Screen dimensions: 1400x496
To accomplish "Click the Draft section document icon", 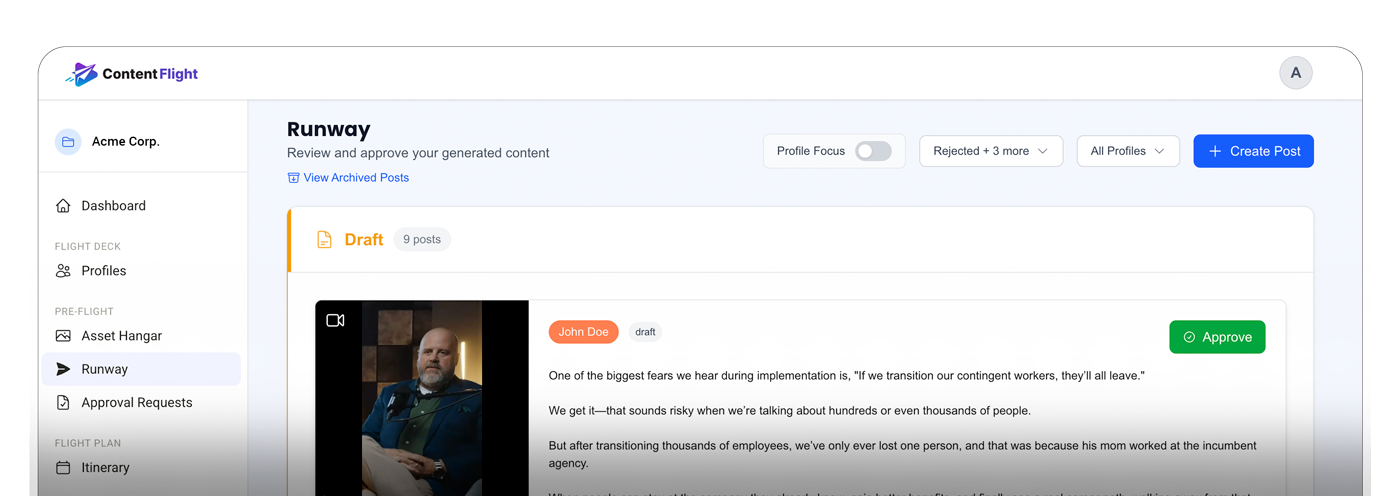I will 324,240.
